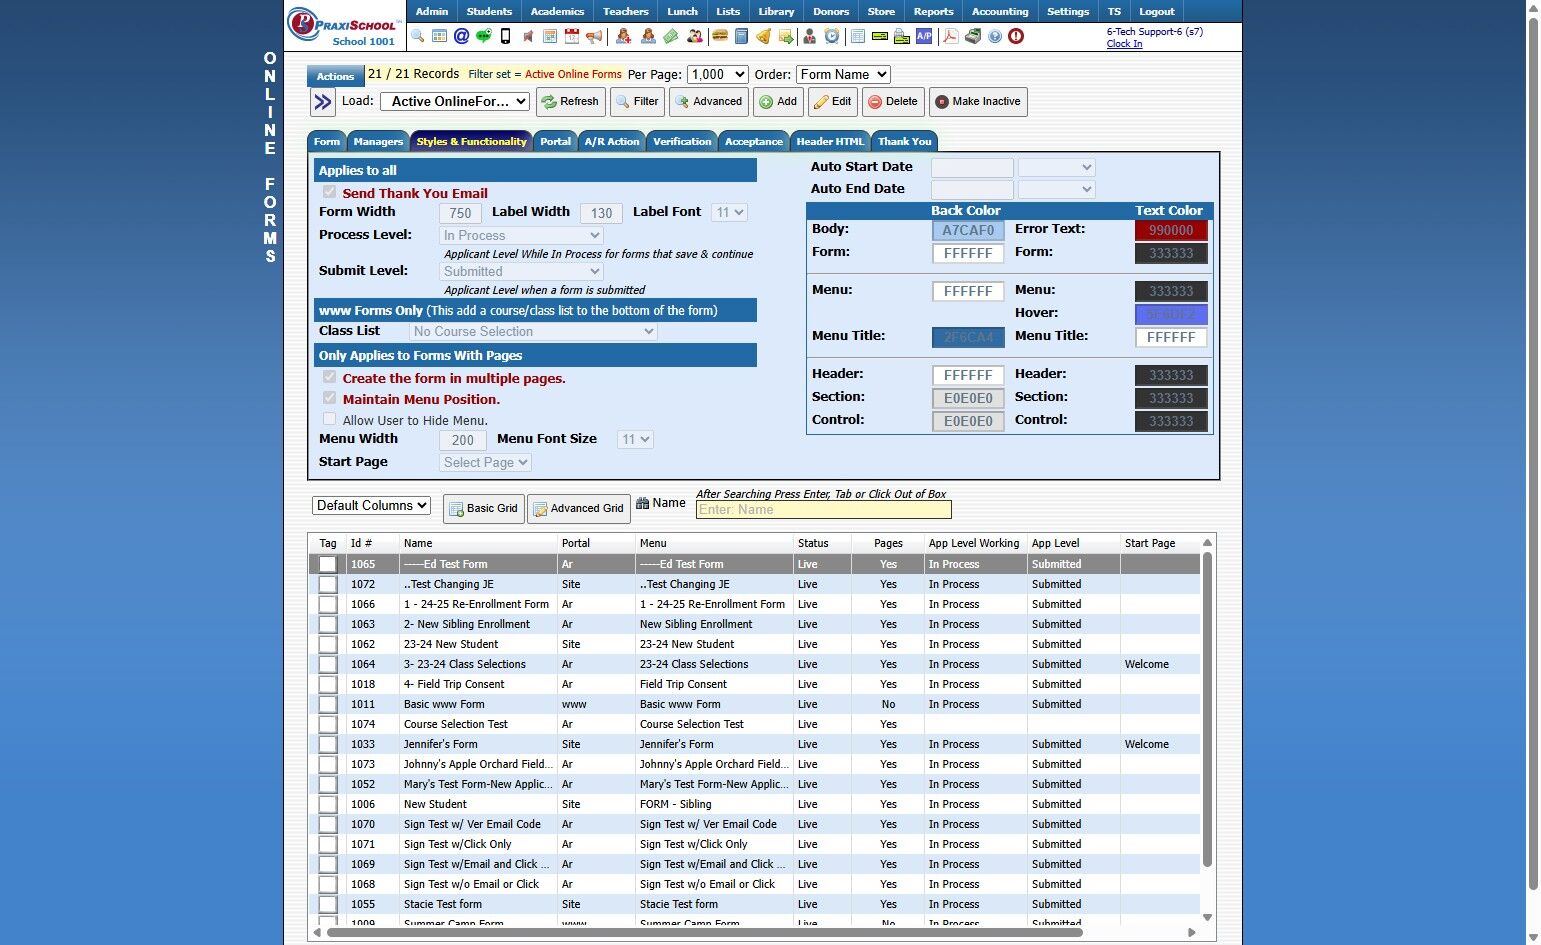Open the Header HTML tab
This screenshot has height=945, width=1541.
[830, 141]
